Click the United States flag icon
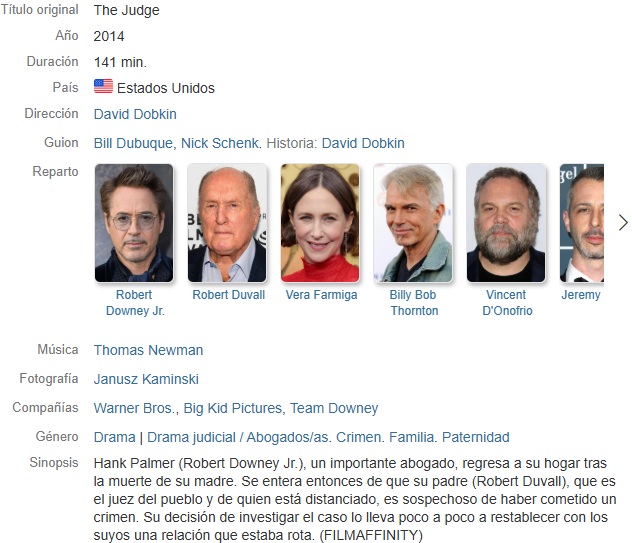632x543 pixels. coord(103,86)
